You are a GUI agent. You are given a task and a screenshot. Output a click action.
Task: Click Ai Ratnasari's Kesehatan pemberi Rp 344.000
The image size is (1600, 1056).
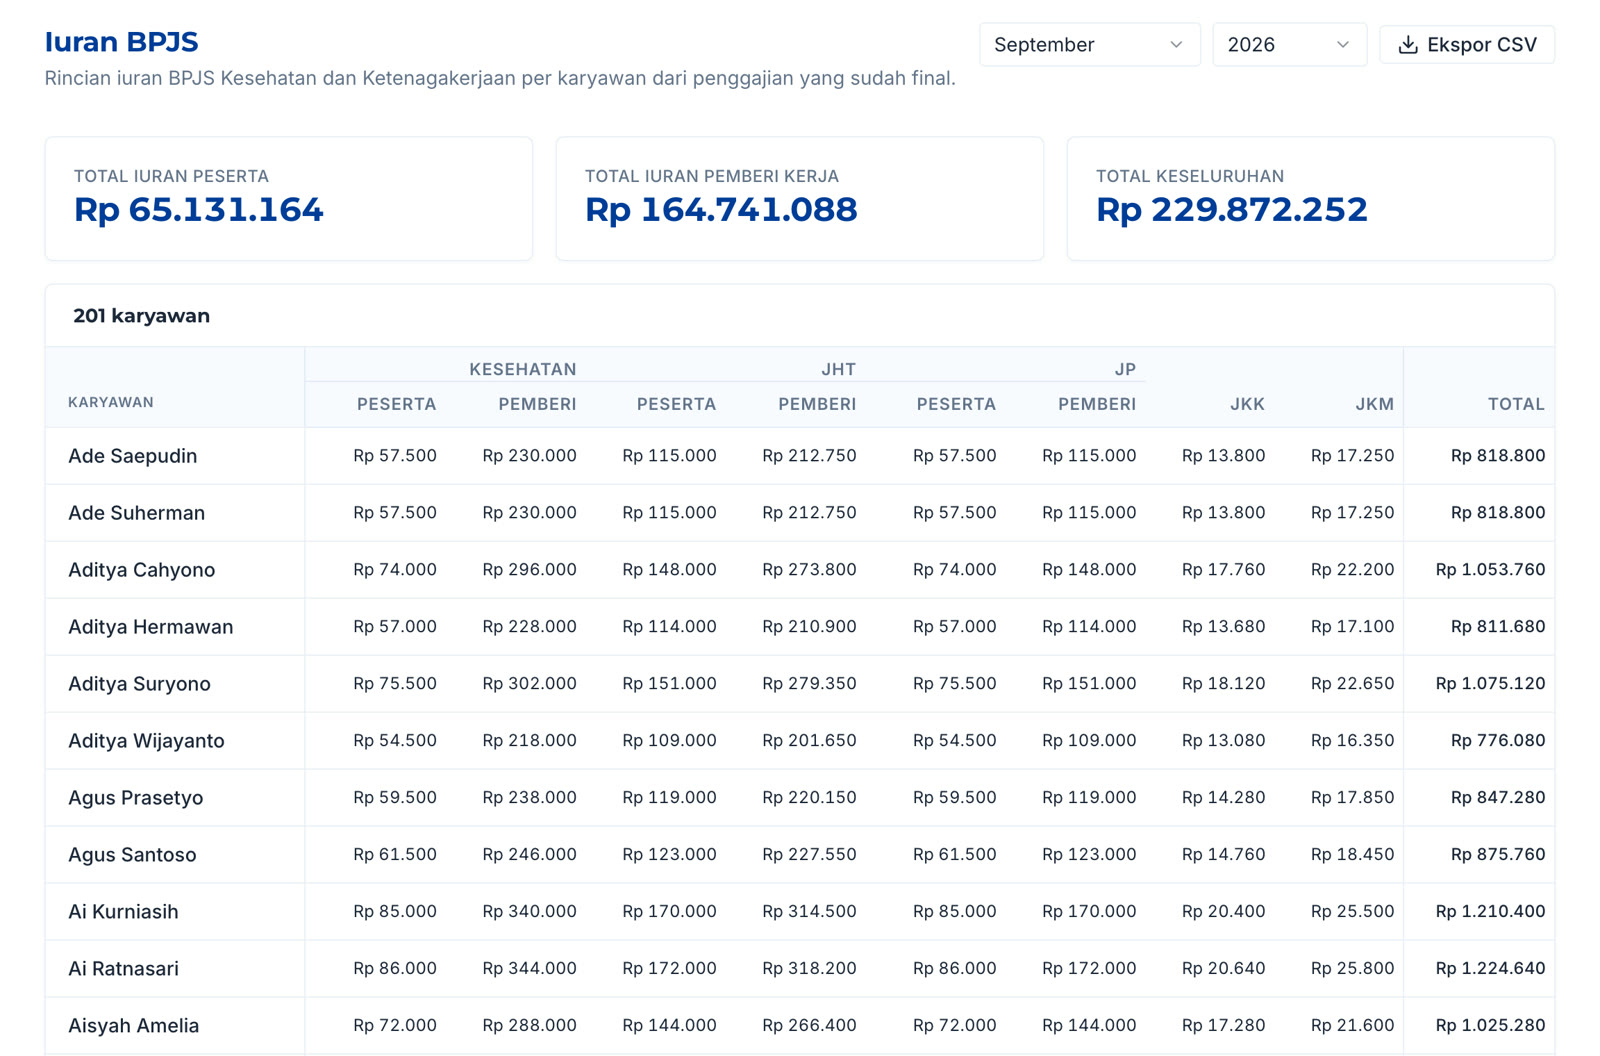pos(529,969)
